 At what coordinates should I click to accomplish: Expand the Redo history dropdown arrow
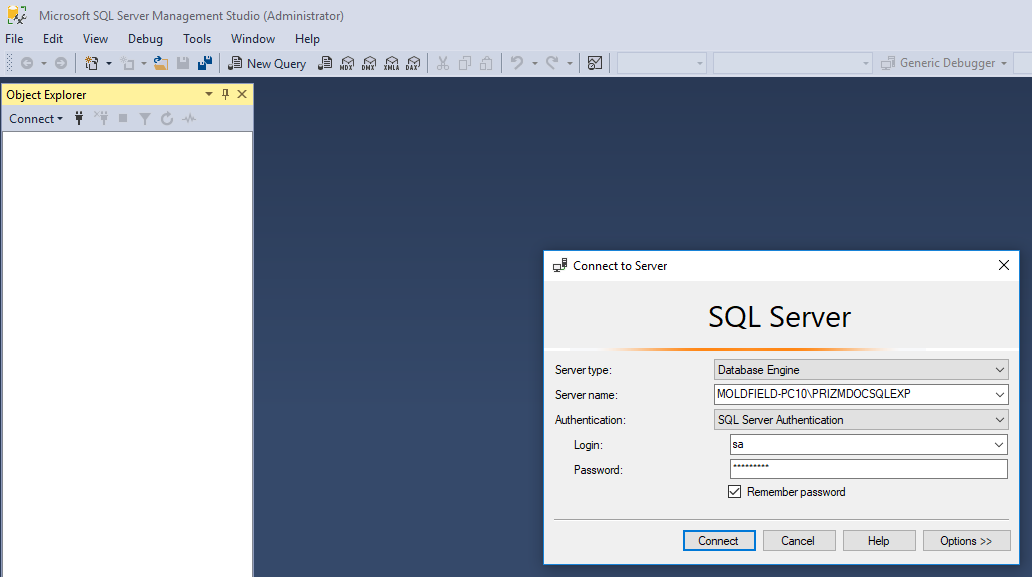click(569, 64)
